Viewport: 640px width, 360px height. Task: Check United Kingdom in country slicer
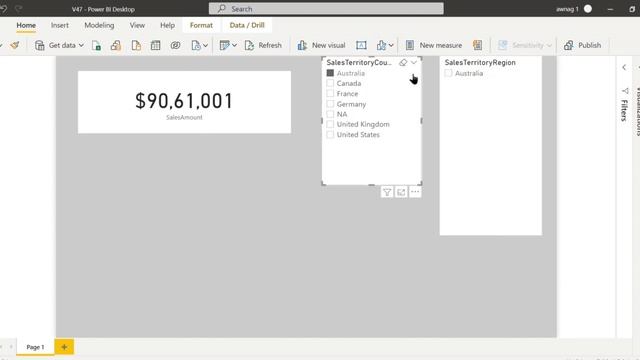330,124
